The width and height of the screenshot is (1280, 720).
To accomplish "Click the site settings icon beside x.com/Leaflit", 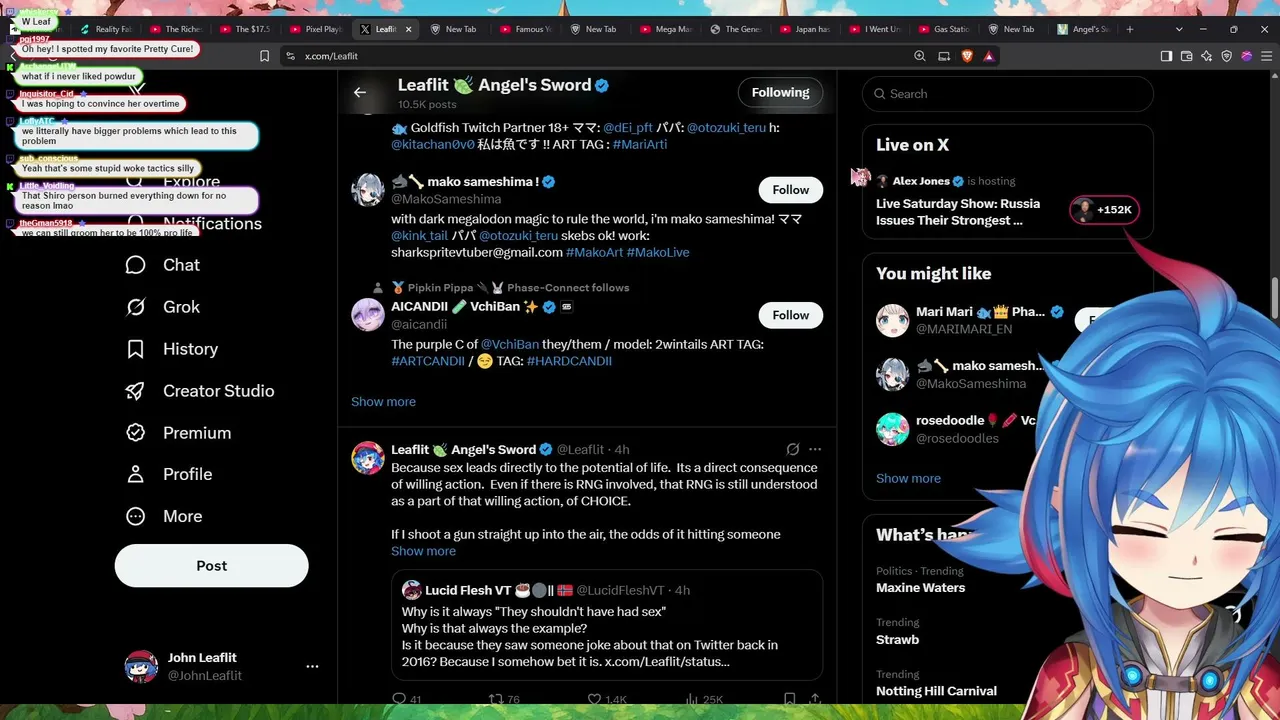I will pyautogui.click(x=290, y=56).
